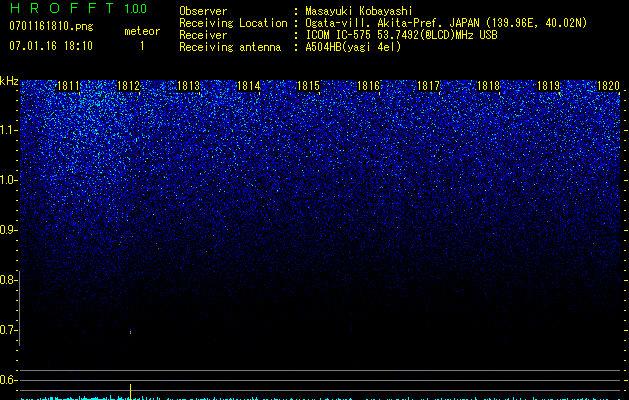Click the 1813 time marker
The image size is (629, 400).
click(188, 86)
